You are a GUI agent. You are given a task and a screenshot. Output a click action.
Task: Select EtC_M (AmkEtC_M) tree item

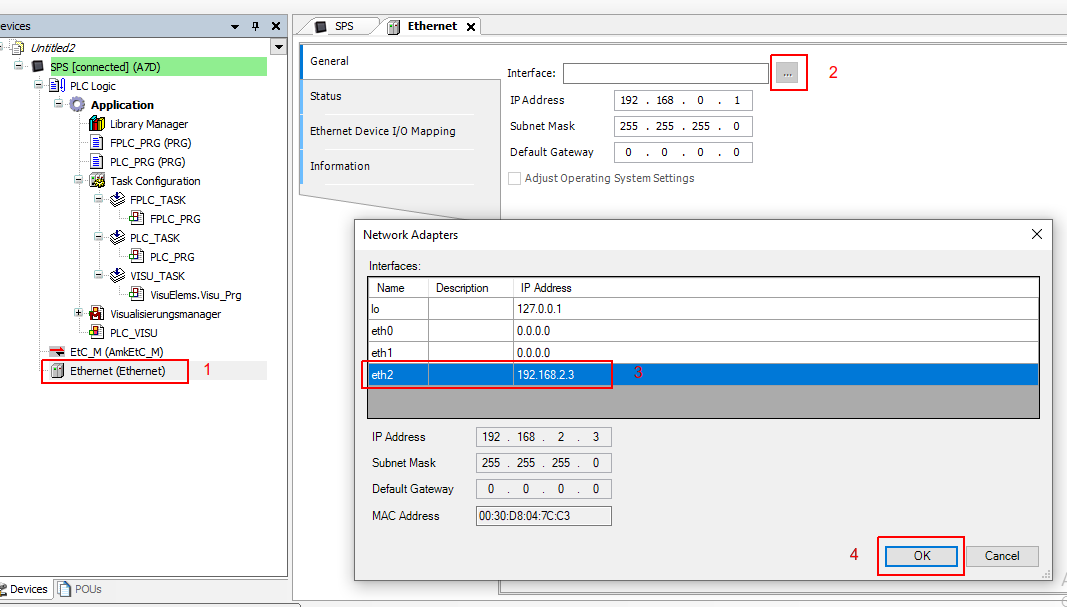coord(117,352)
